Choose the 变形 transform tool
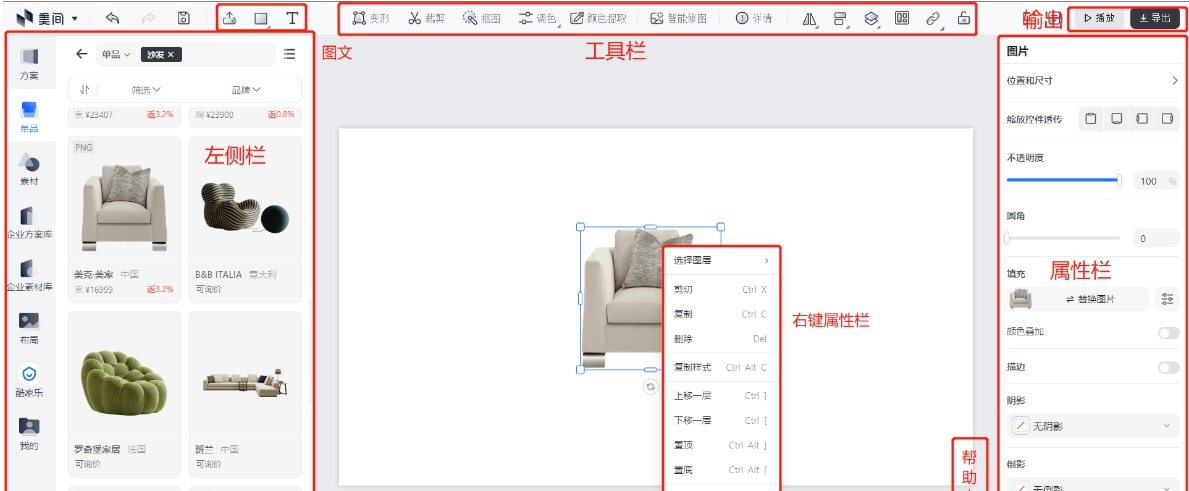1189x491 pixels. click(x=371, y=18)
